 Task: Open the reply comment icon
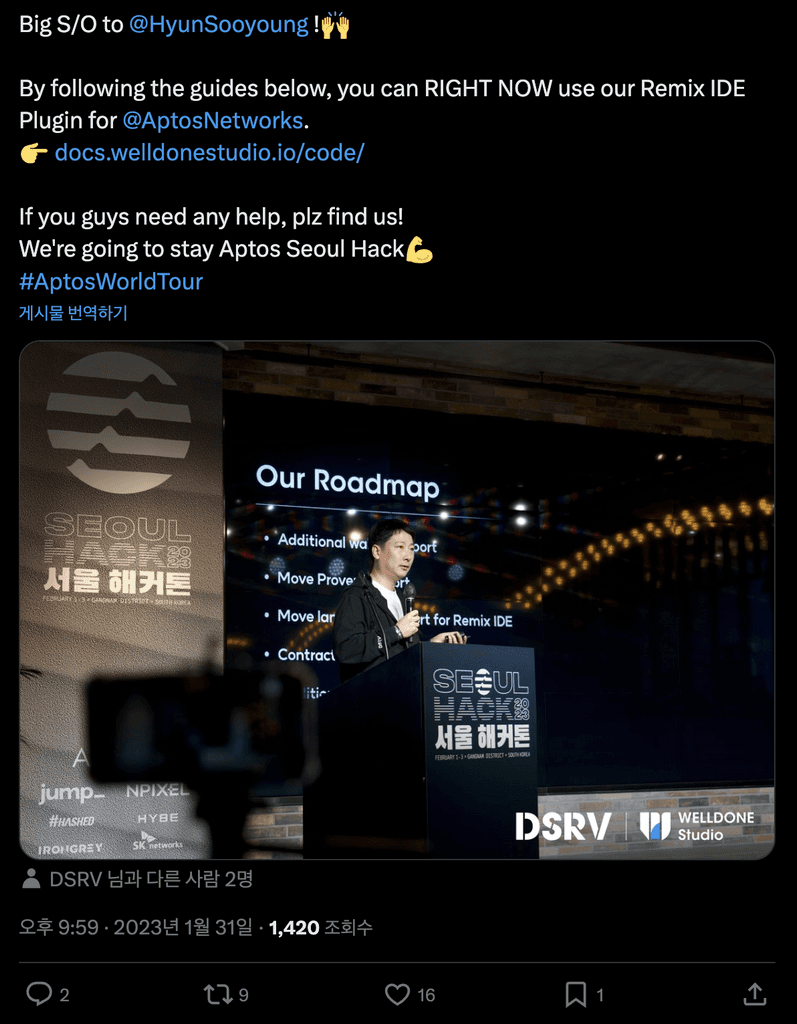(39, 994)
